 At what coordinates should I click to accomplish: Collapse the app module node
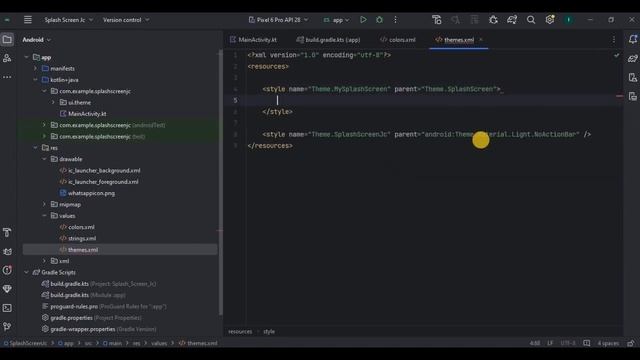coord(27,57)
